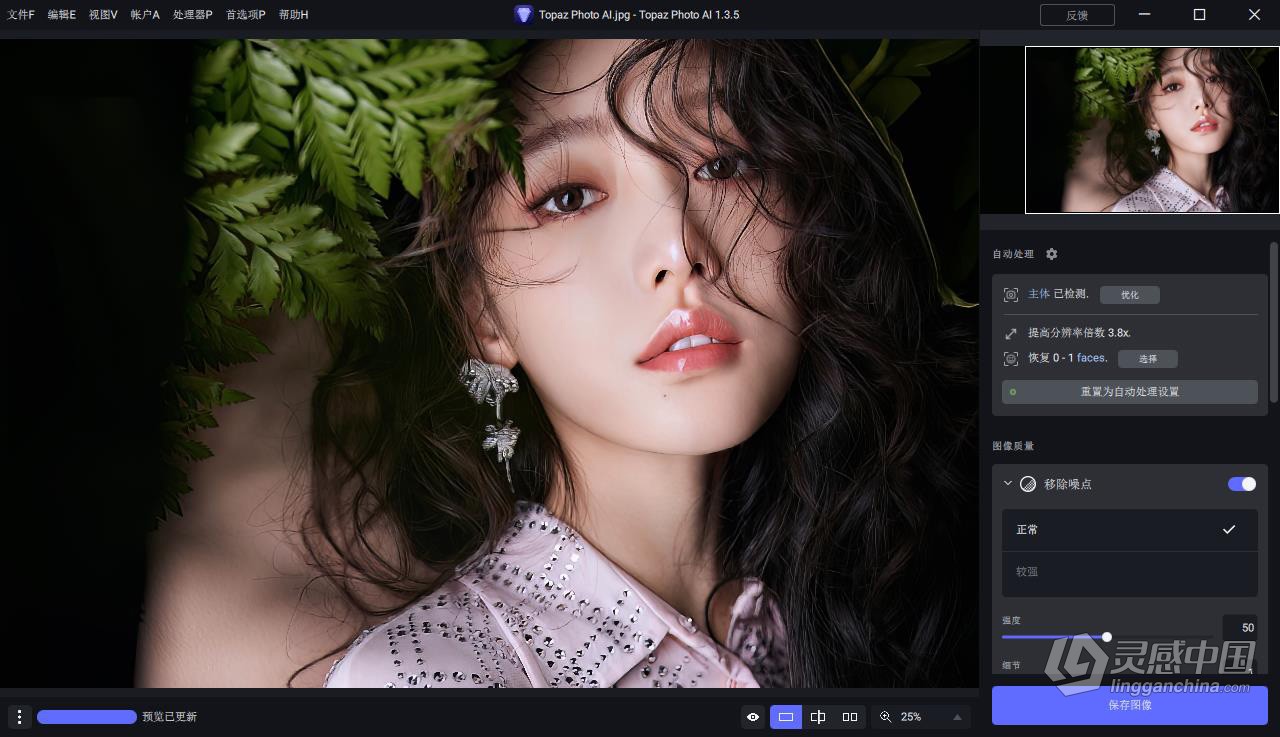Open the three-dot options menu
1280x737 pixels.
pyautogui.click(x=19, y=717)
